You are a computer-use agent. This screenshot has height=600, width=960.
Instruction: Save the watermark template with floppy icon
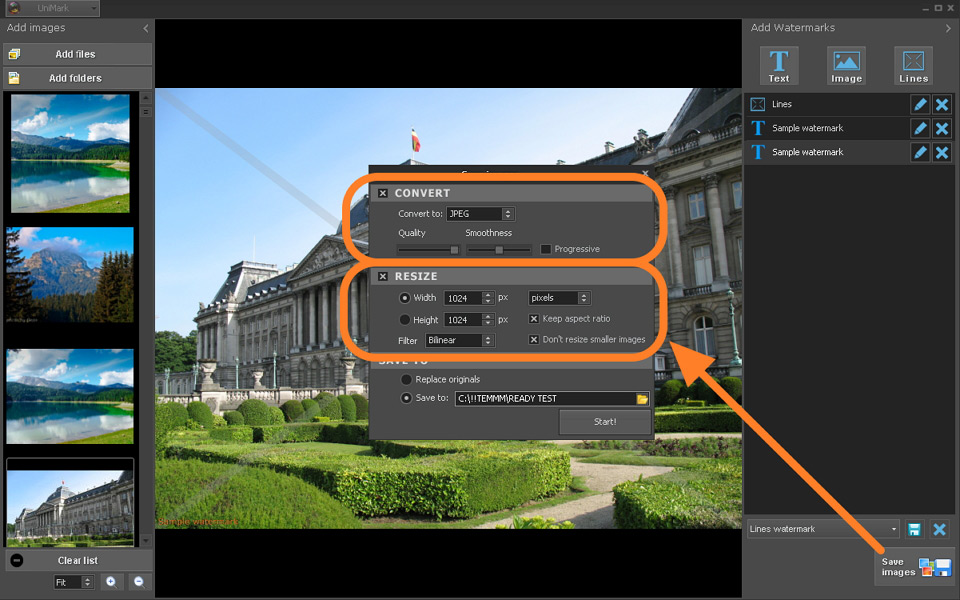(914, 529)
